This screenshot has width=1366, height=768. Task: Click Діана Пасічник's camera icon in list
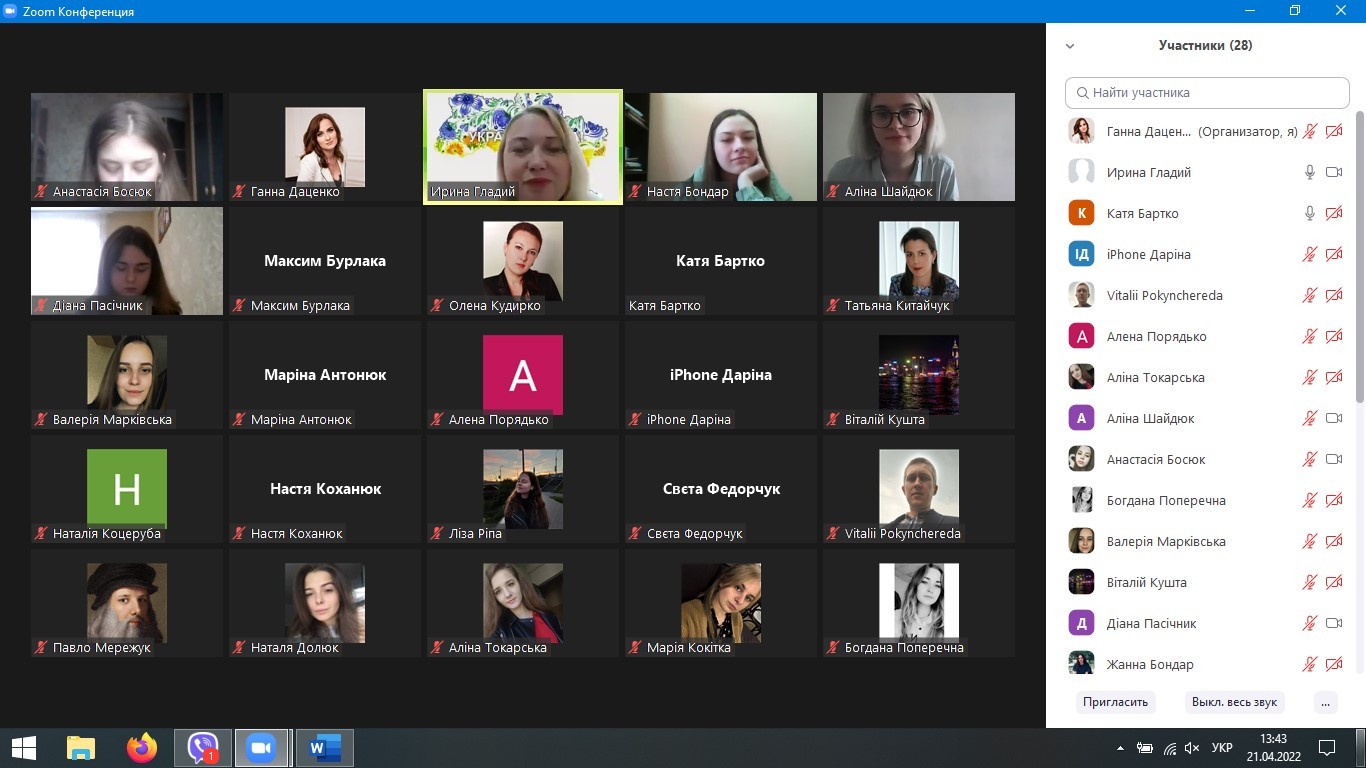click(1333, 623)
